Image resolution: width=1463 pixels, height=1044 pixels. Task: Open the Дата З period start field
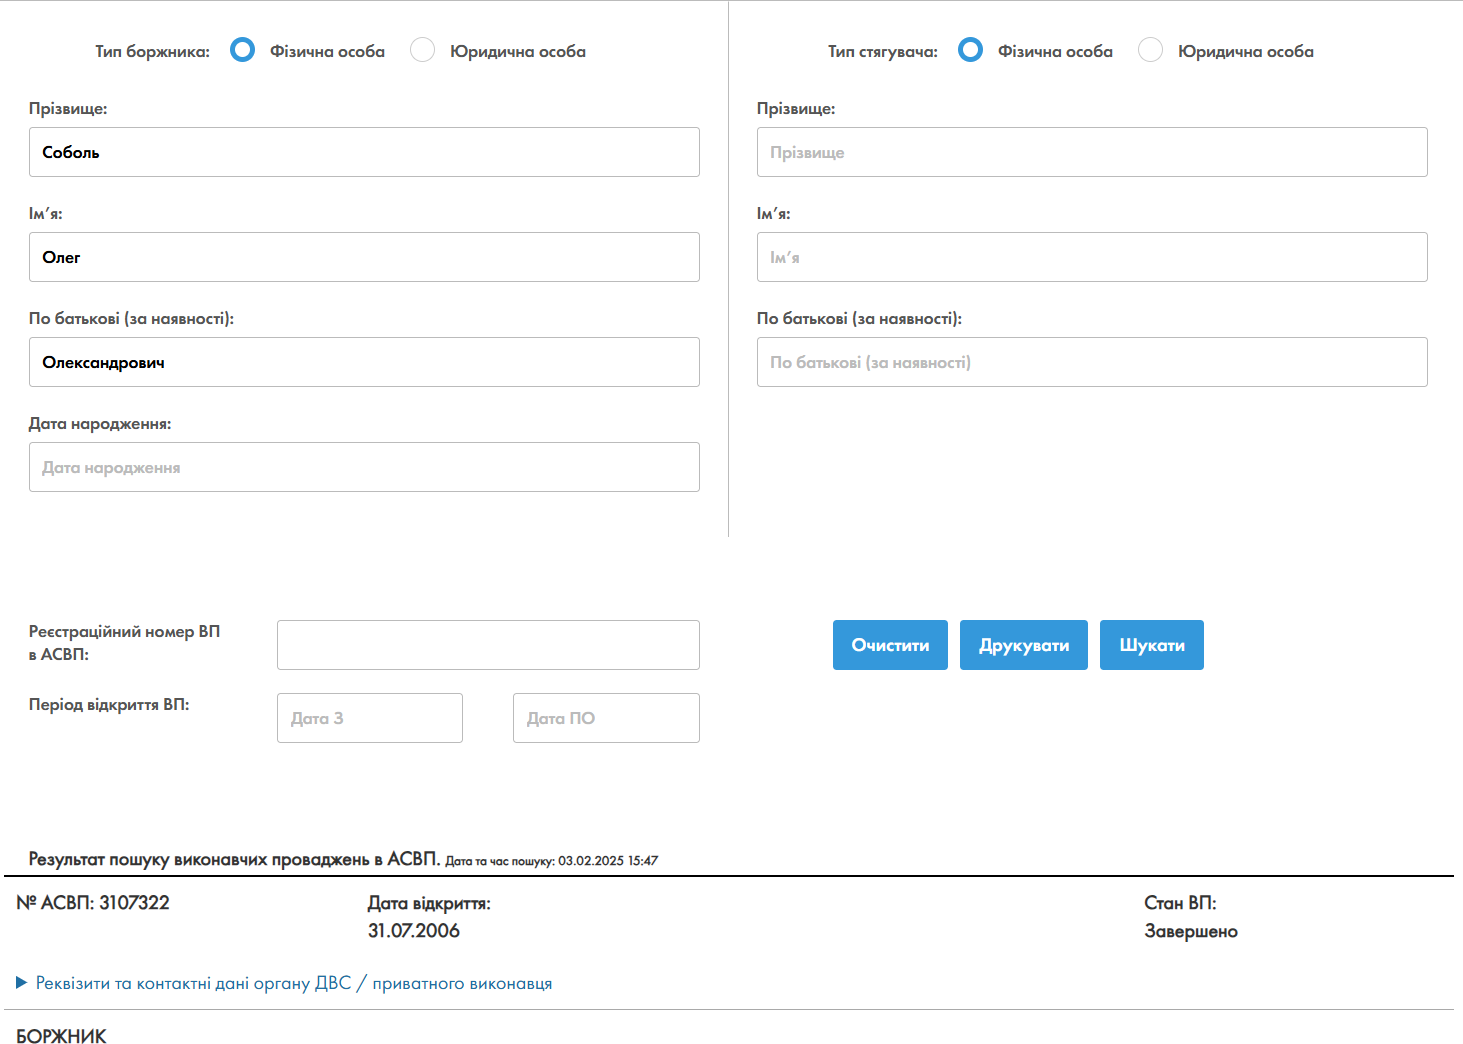coord(370,718)
